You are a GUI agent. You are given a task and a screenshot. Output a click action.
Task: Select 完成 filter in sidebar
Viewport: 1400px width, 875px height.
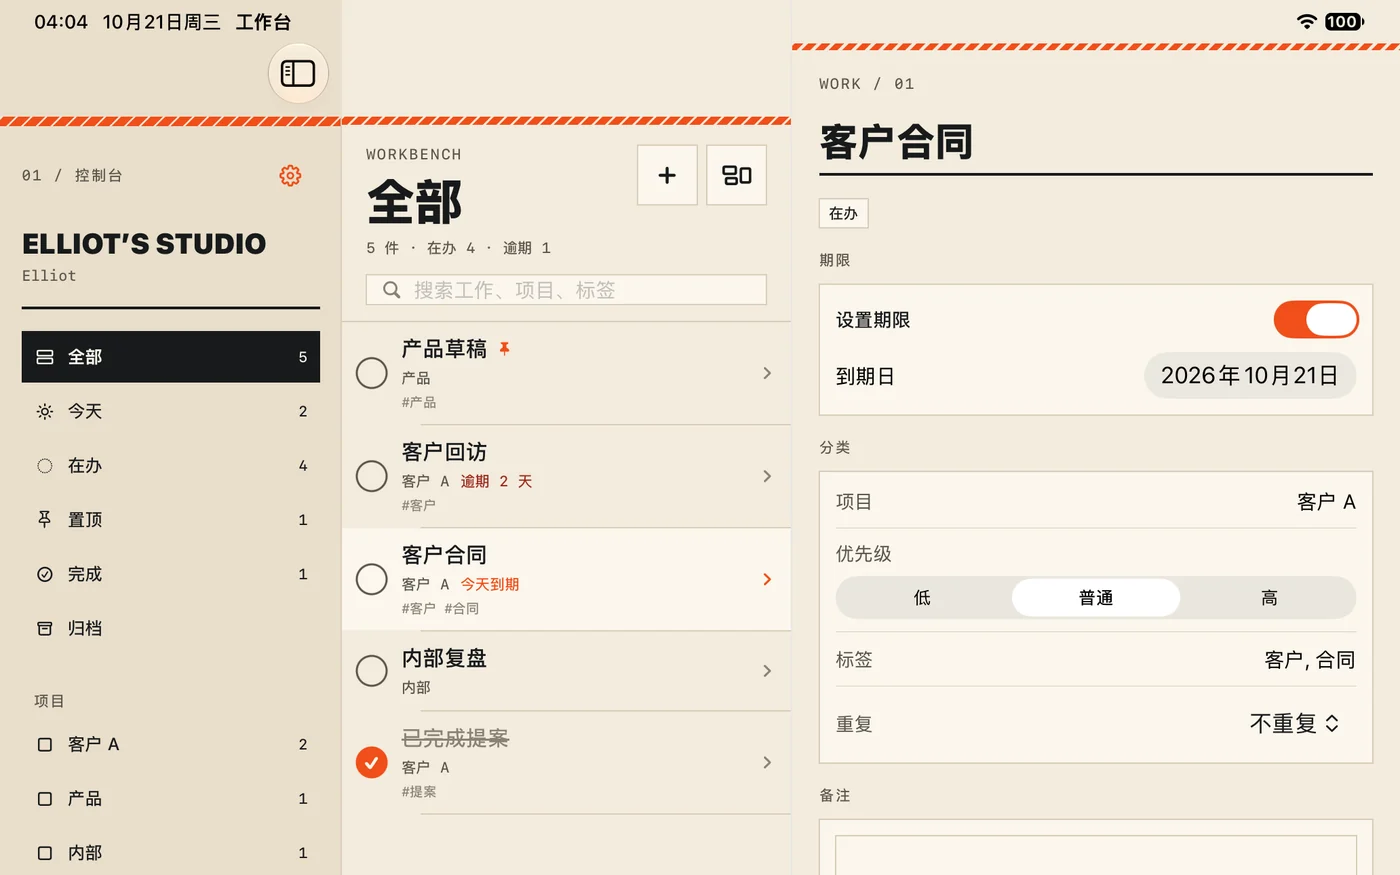click(x=171, y=574)
